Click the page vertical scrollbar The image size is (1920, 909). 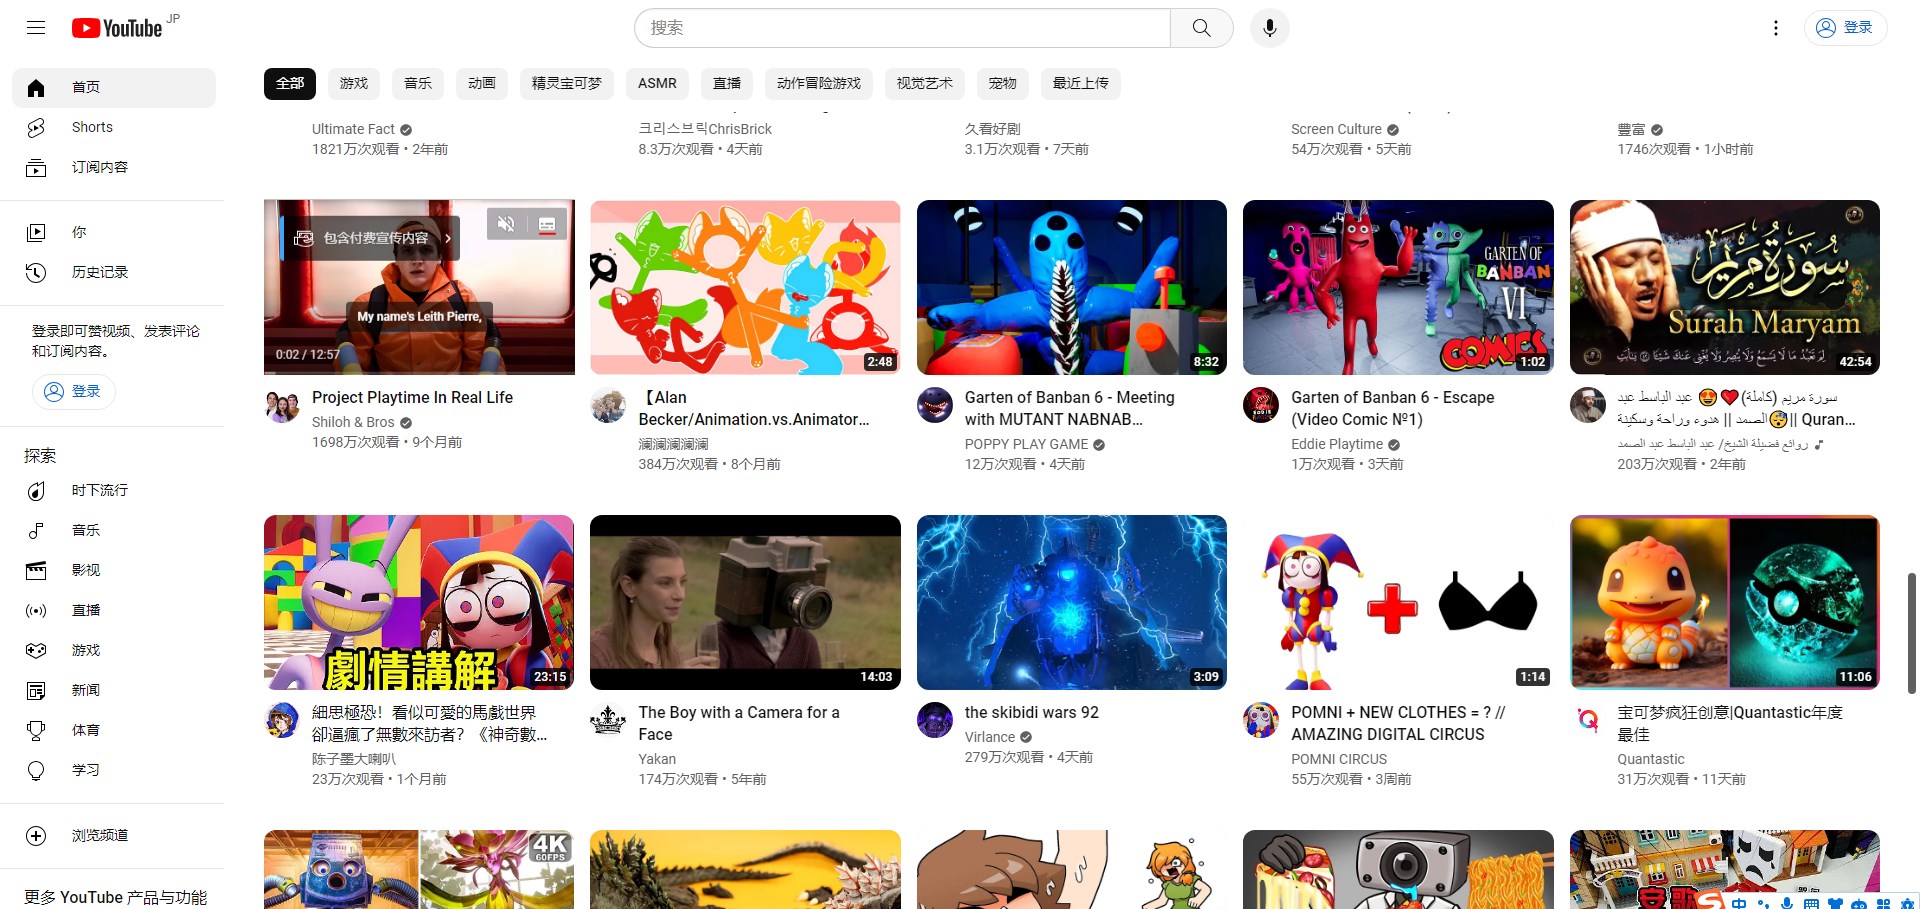coord(1912,632)
